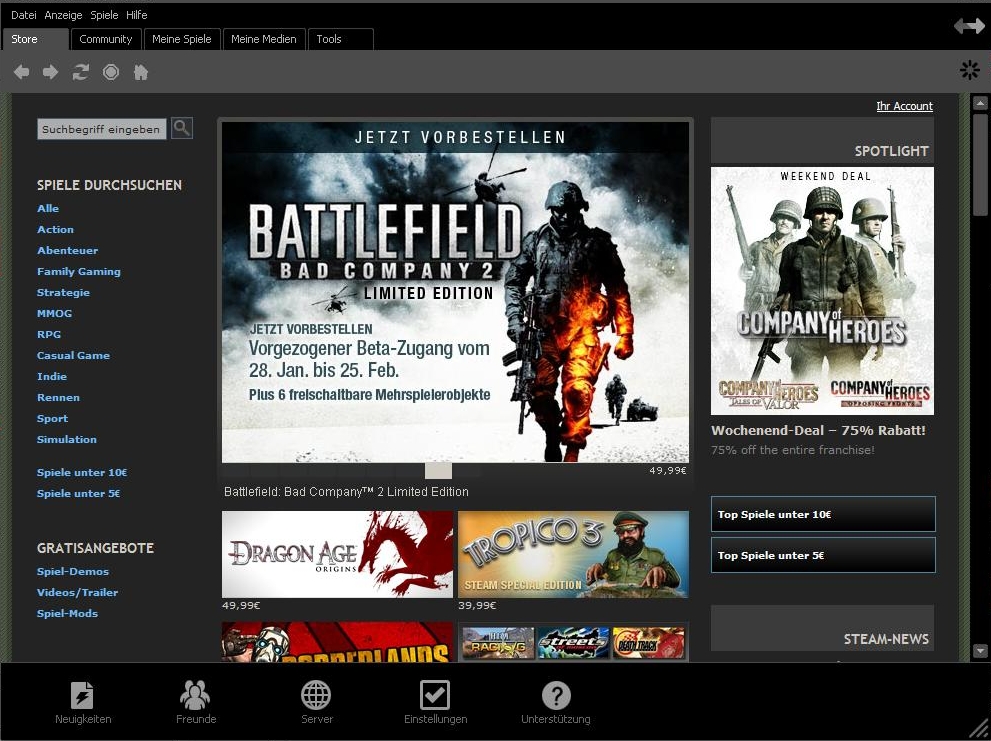
Task: Open Spiele unter 5€ sidebar link
Action: click(78, 493)
